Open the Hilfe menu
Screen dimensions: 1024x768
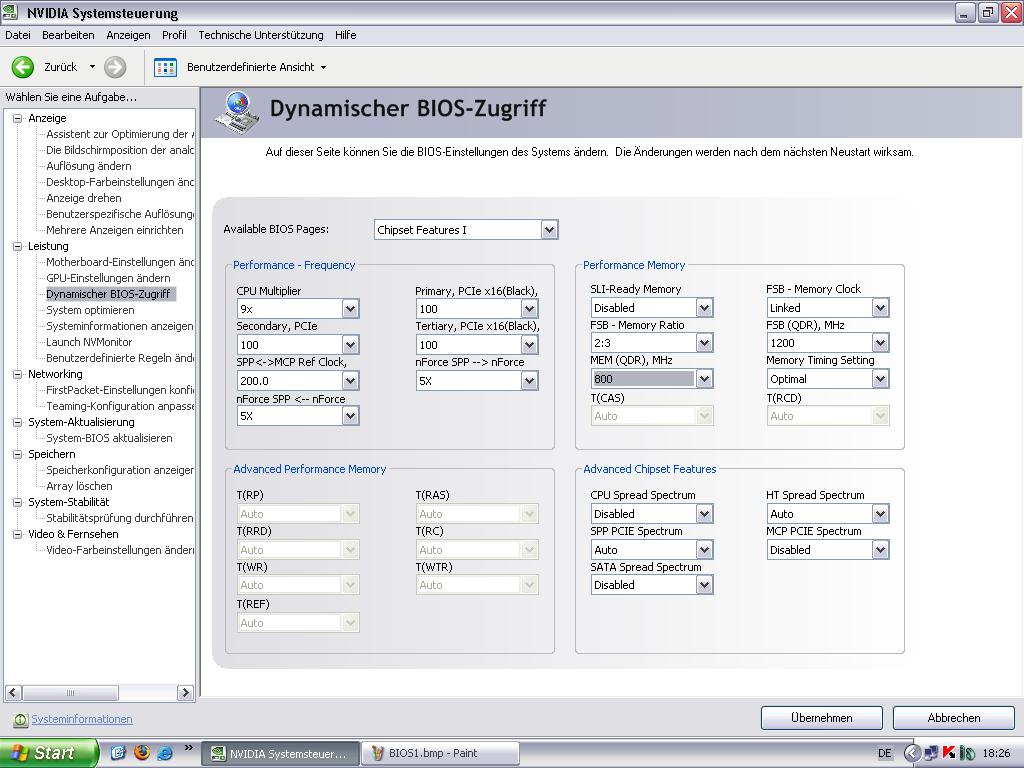tap(345, 35)
